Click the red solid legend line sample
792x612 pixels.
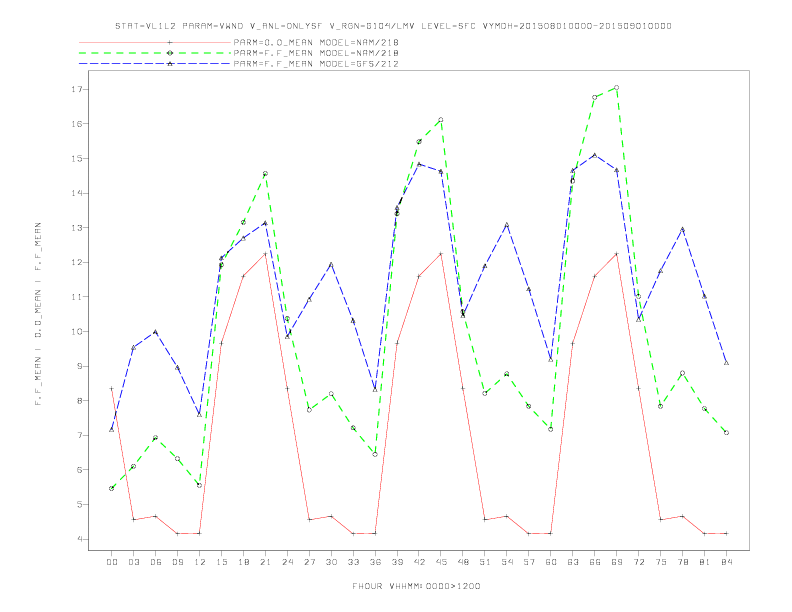(x=155, y=42)
